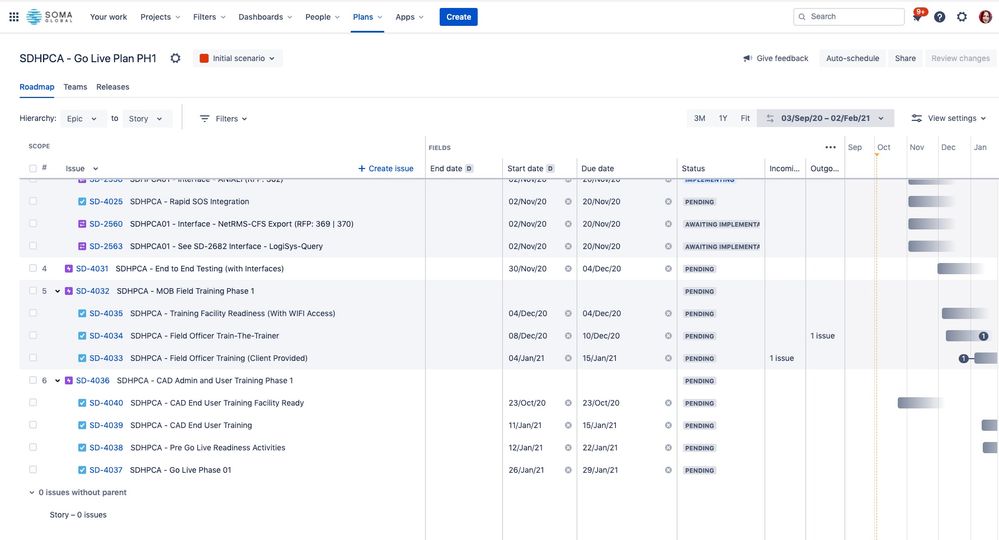Select the checkbox for SD-4037 row
999x540 pixels.
pyautogui.click(x=32, y=469)
